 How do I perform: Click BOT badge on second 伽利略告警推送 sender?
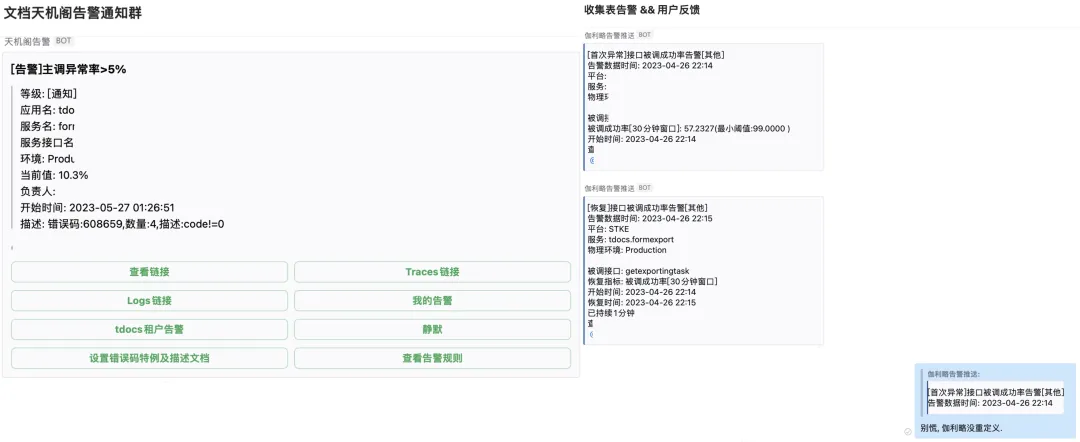pyautogui.click(x=645, y=188)
